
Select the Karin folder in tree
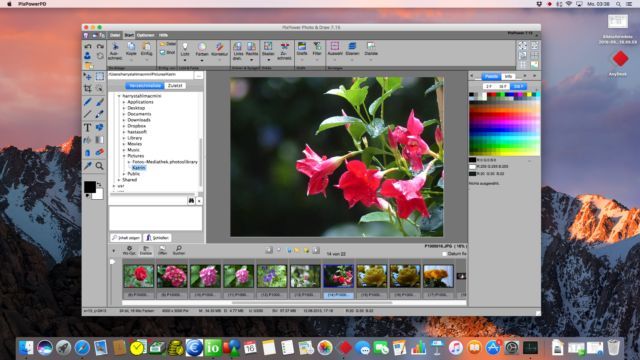pyautogui.click(x=139, y=168)
